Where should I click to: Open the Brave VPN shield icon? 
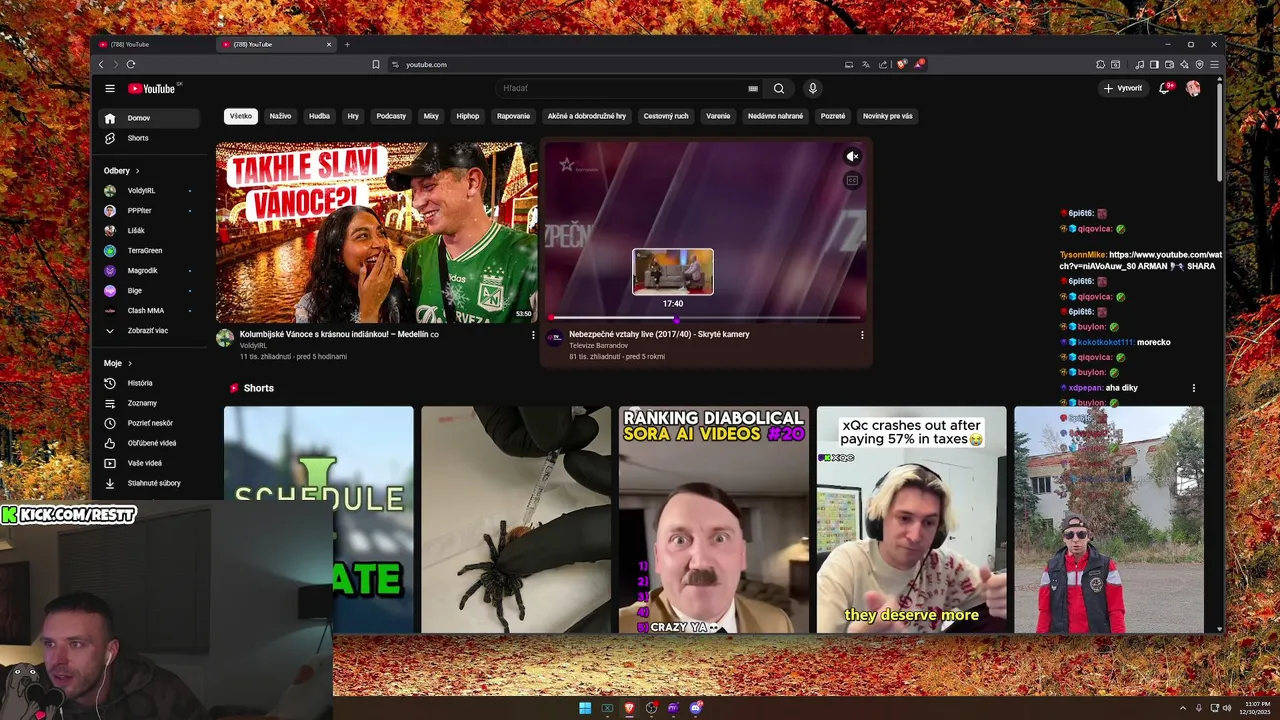pyautogui.click(x=1199, y=64)
